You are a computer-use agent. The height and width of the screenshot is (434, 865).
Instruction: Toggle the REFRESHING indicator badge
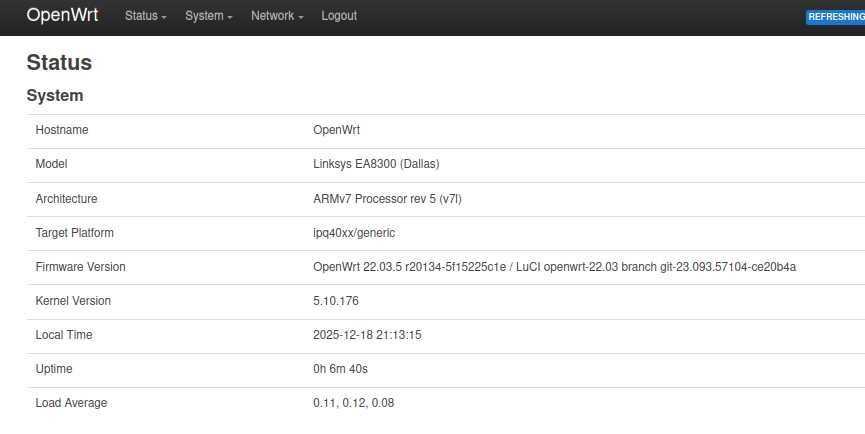click(835, 17)
